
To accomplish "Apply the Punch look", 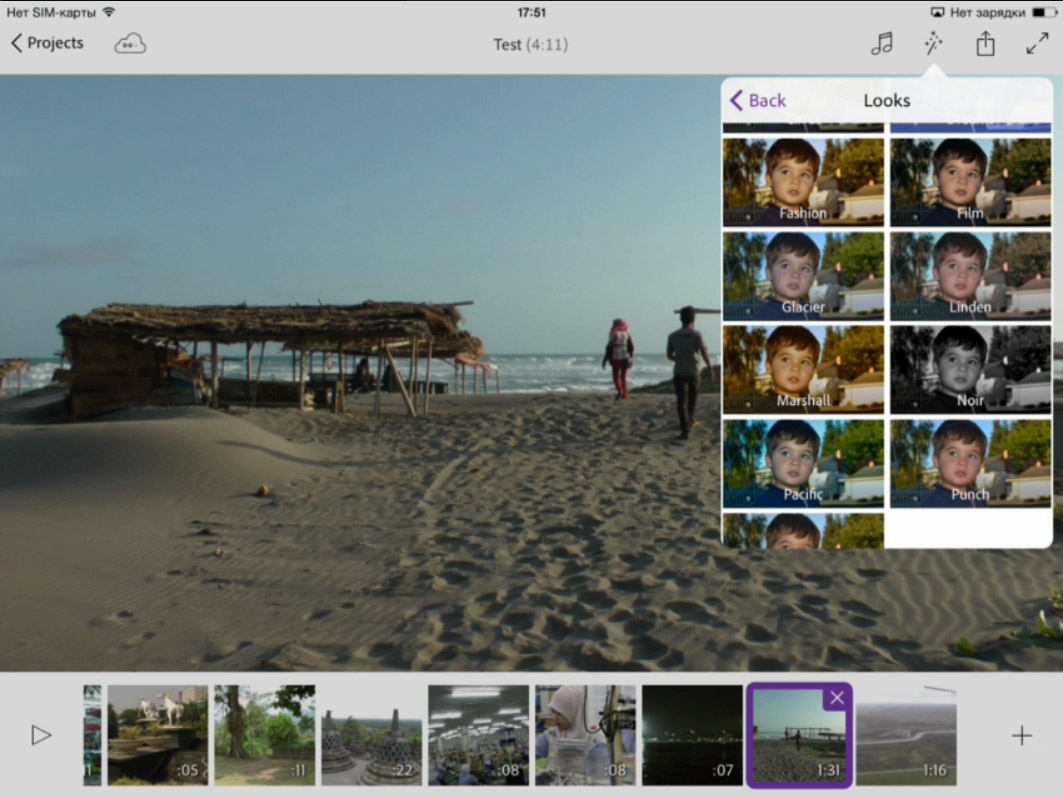I will tap(970, 463).
